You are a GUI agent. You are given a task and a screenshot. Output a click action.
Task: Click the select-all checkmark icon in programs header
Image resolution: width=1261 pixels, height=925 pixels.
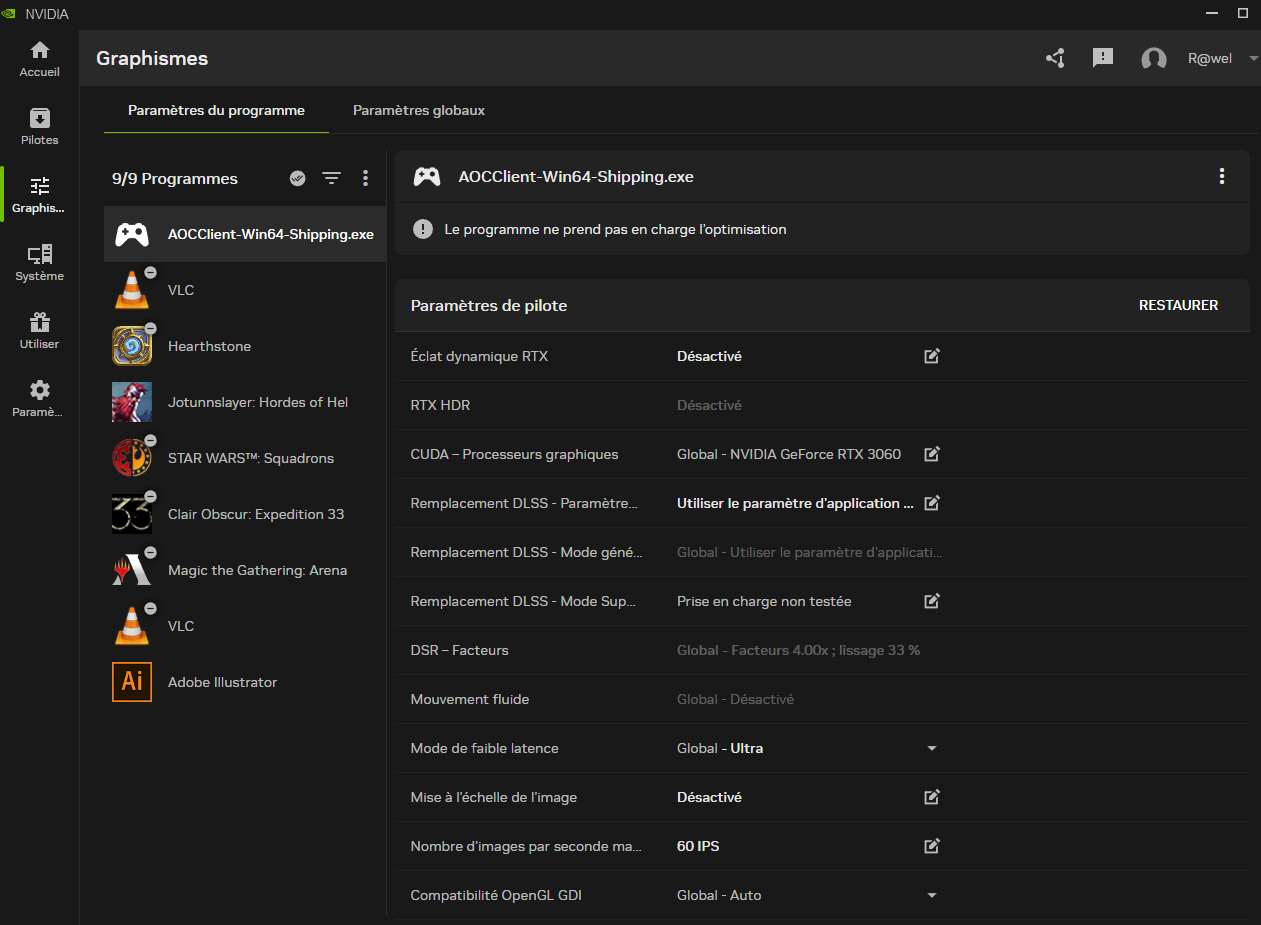tap(297, 178)
